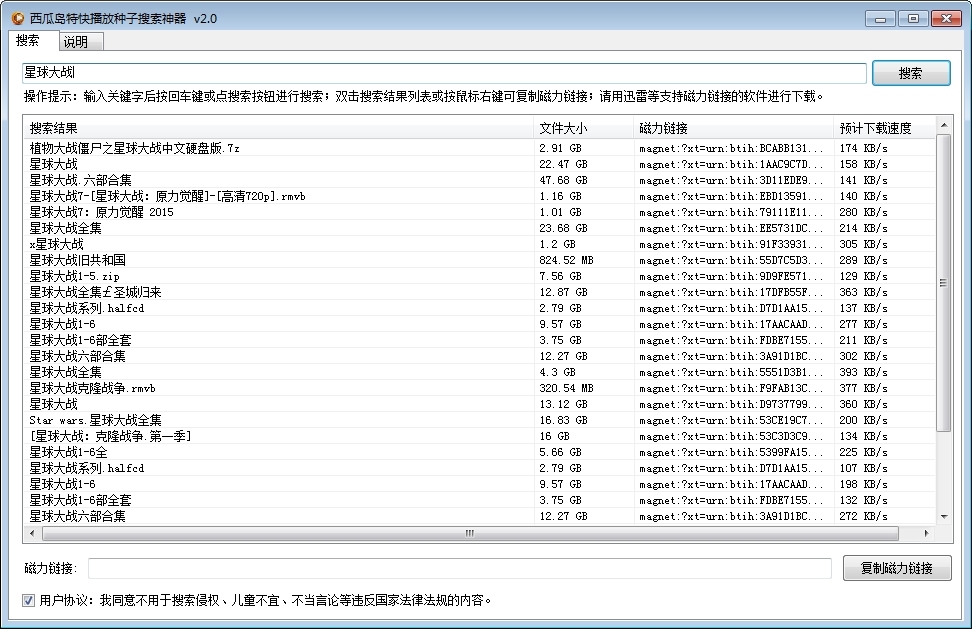Sort by 搜索结果 column header

click(x=278, y=128)
